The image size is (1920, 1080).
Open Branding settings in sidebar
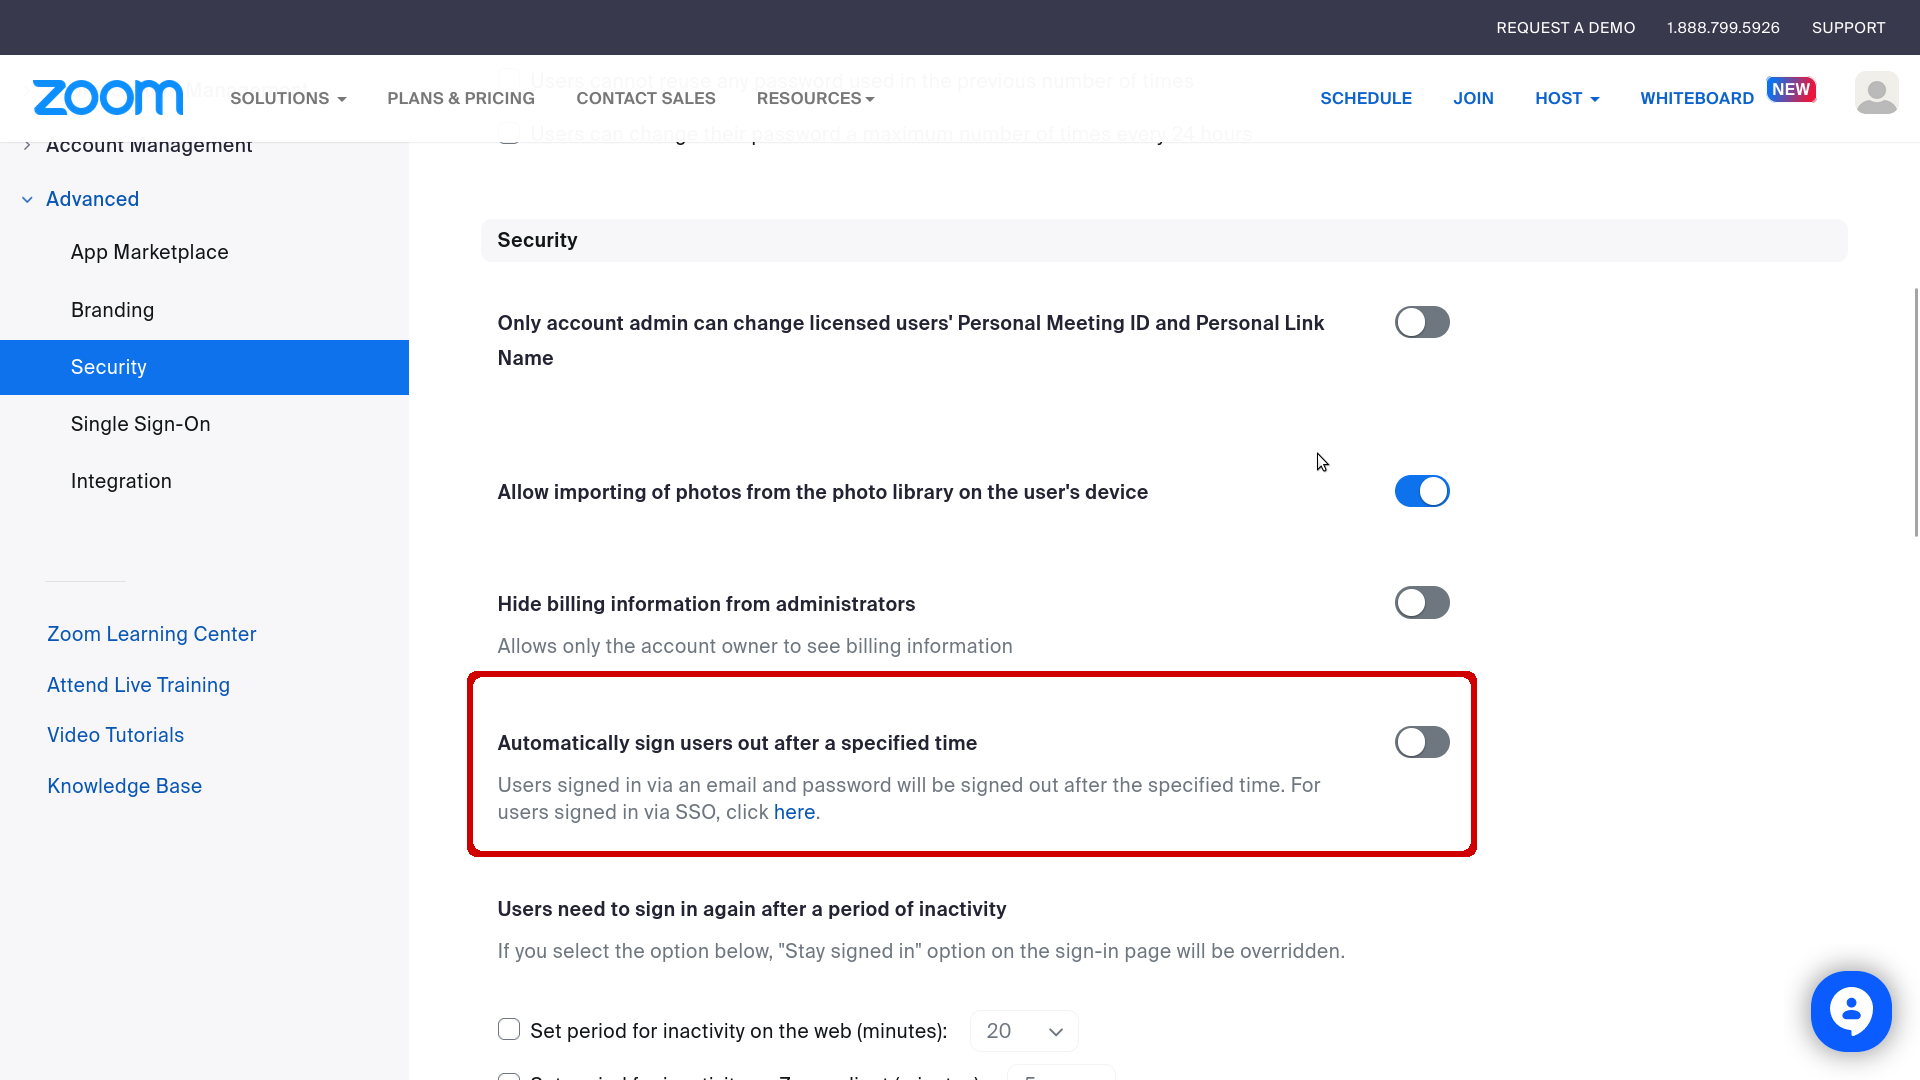[113, 310]
